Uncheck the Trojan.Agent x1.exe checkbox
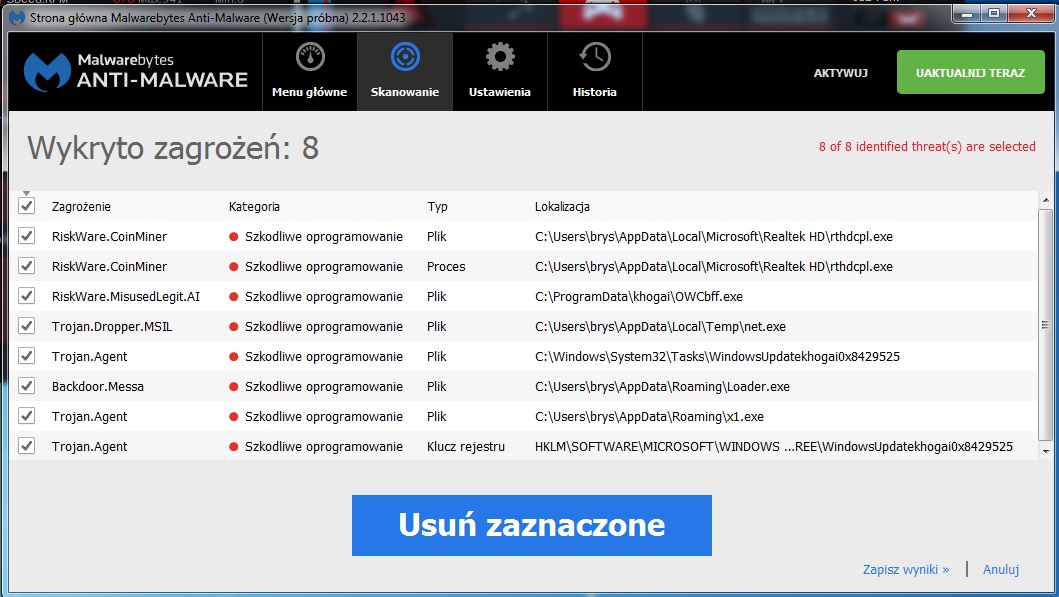Image resolution: width=1059 pixels, height=597 pixels. [26, 416]
